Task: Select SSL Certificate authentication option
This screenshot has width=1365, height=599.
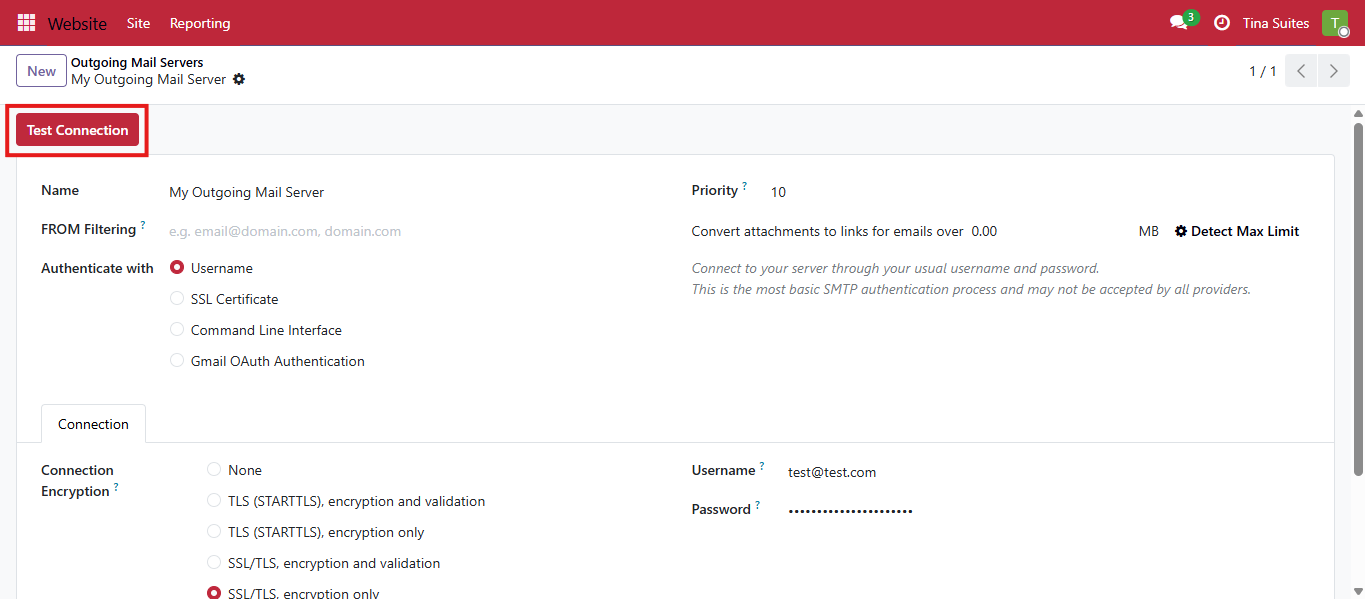Action: click(x=177, y=299)
